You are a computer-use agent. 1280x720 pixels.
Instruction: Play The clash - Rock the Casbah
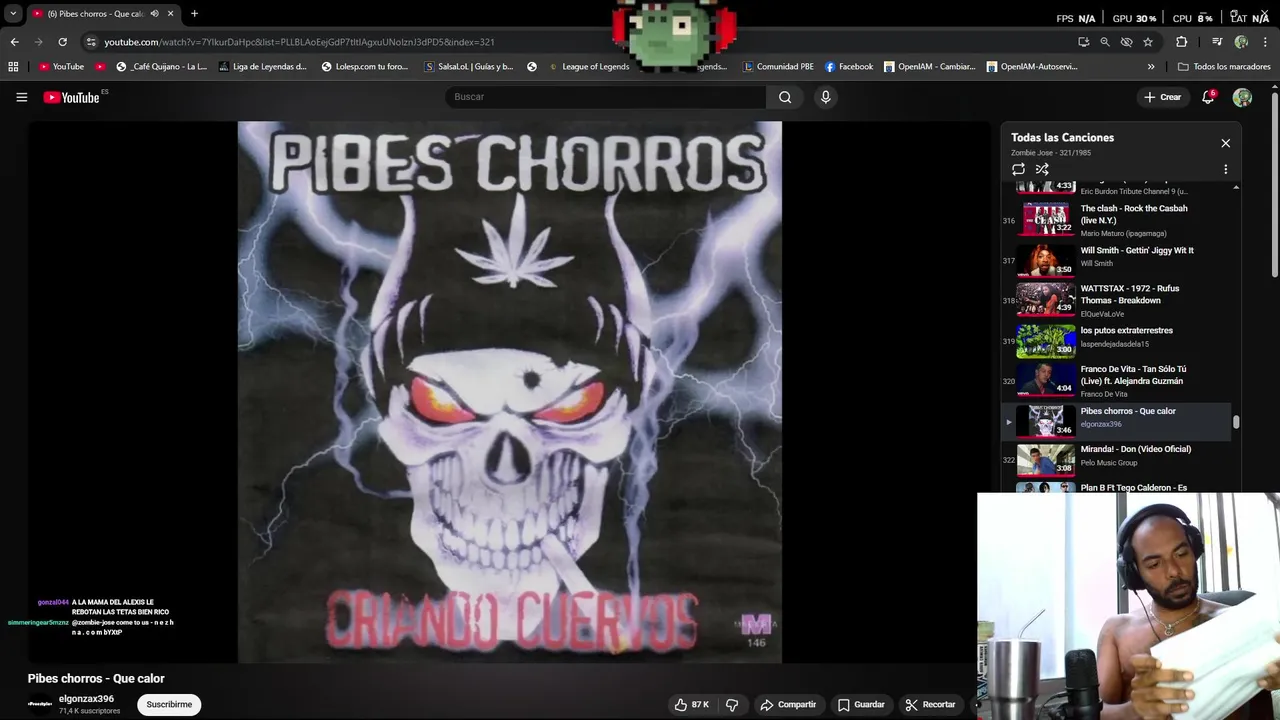(1134, 214)
